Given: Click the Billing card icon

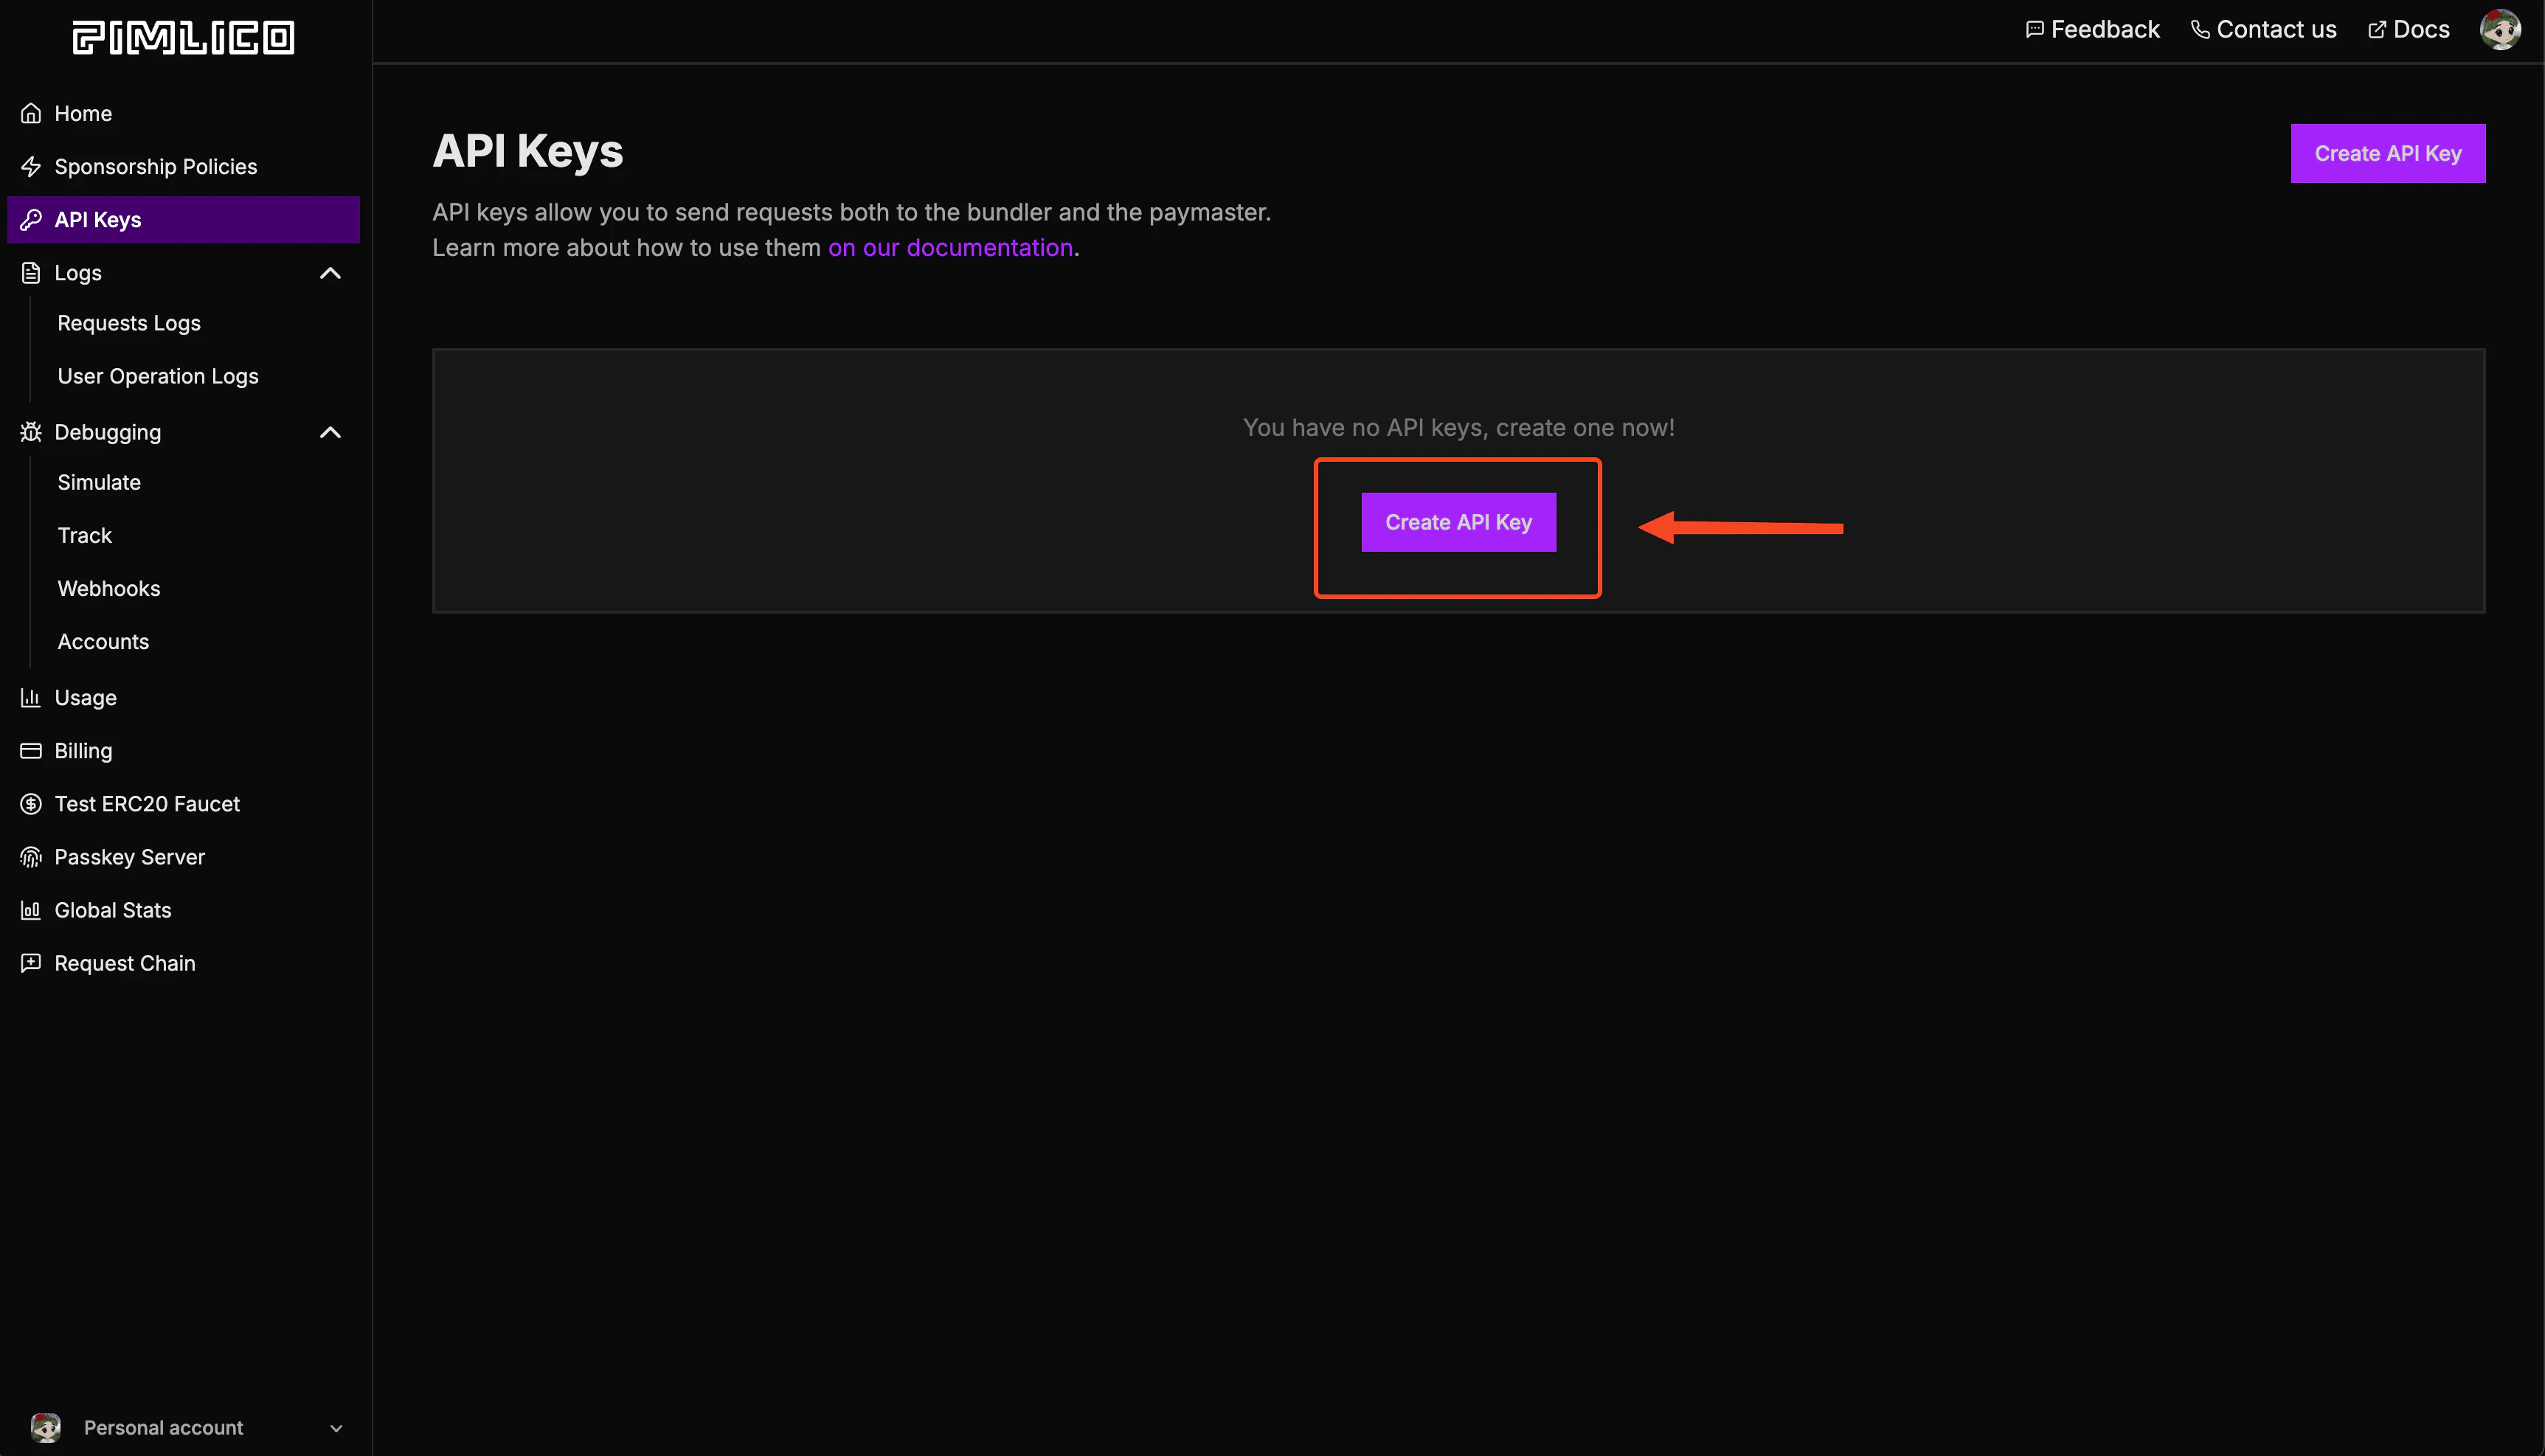Looking at the screenshot, I should point(31,751).
